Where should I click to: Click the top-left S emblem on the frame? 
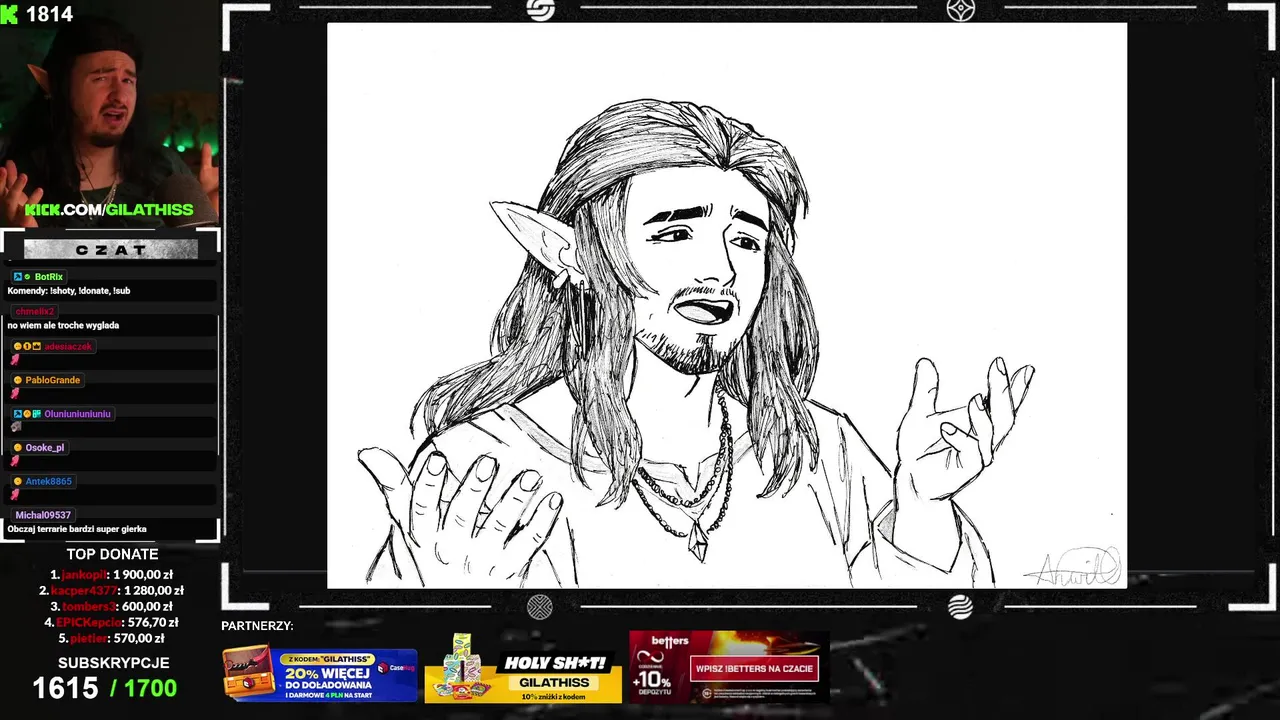[x=540, y=10]
